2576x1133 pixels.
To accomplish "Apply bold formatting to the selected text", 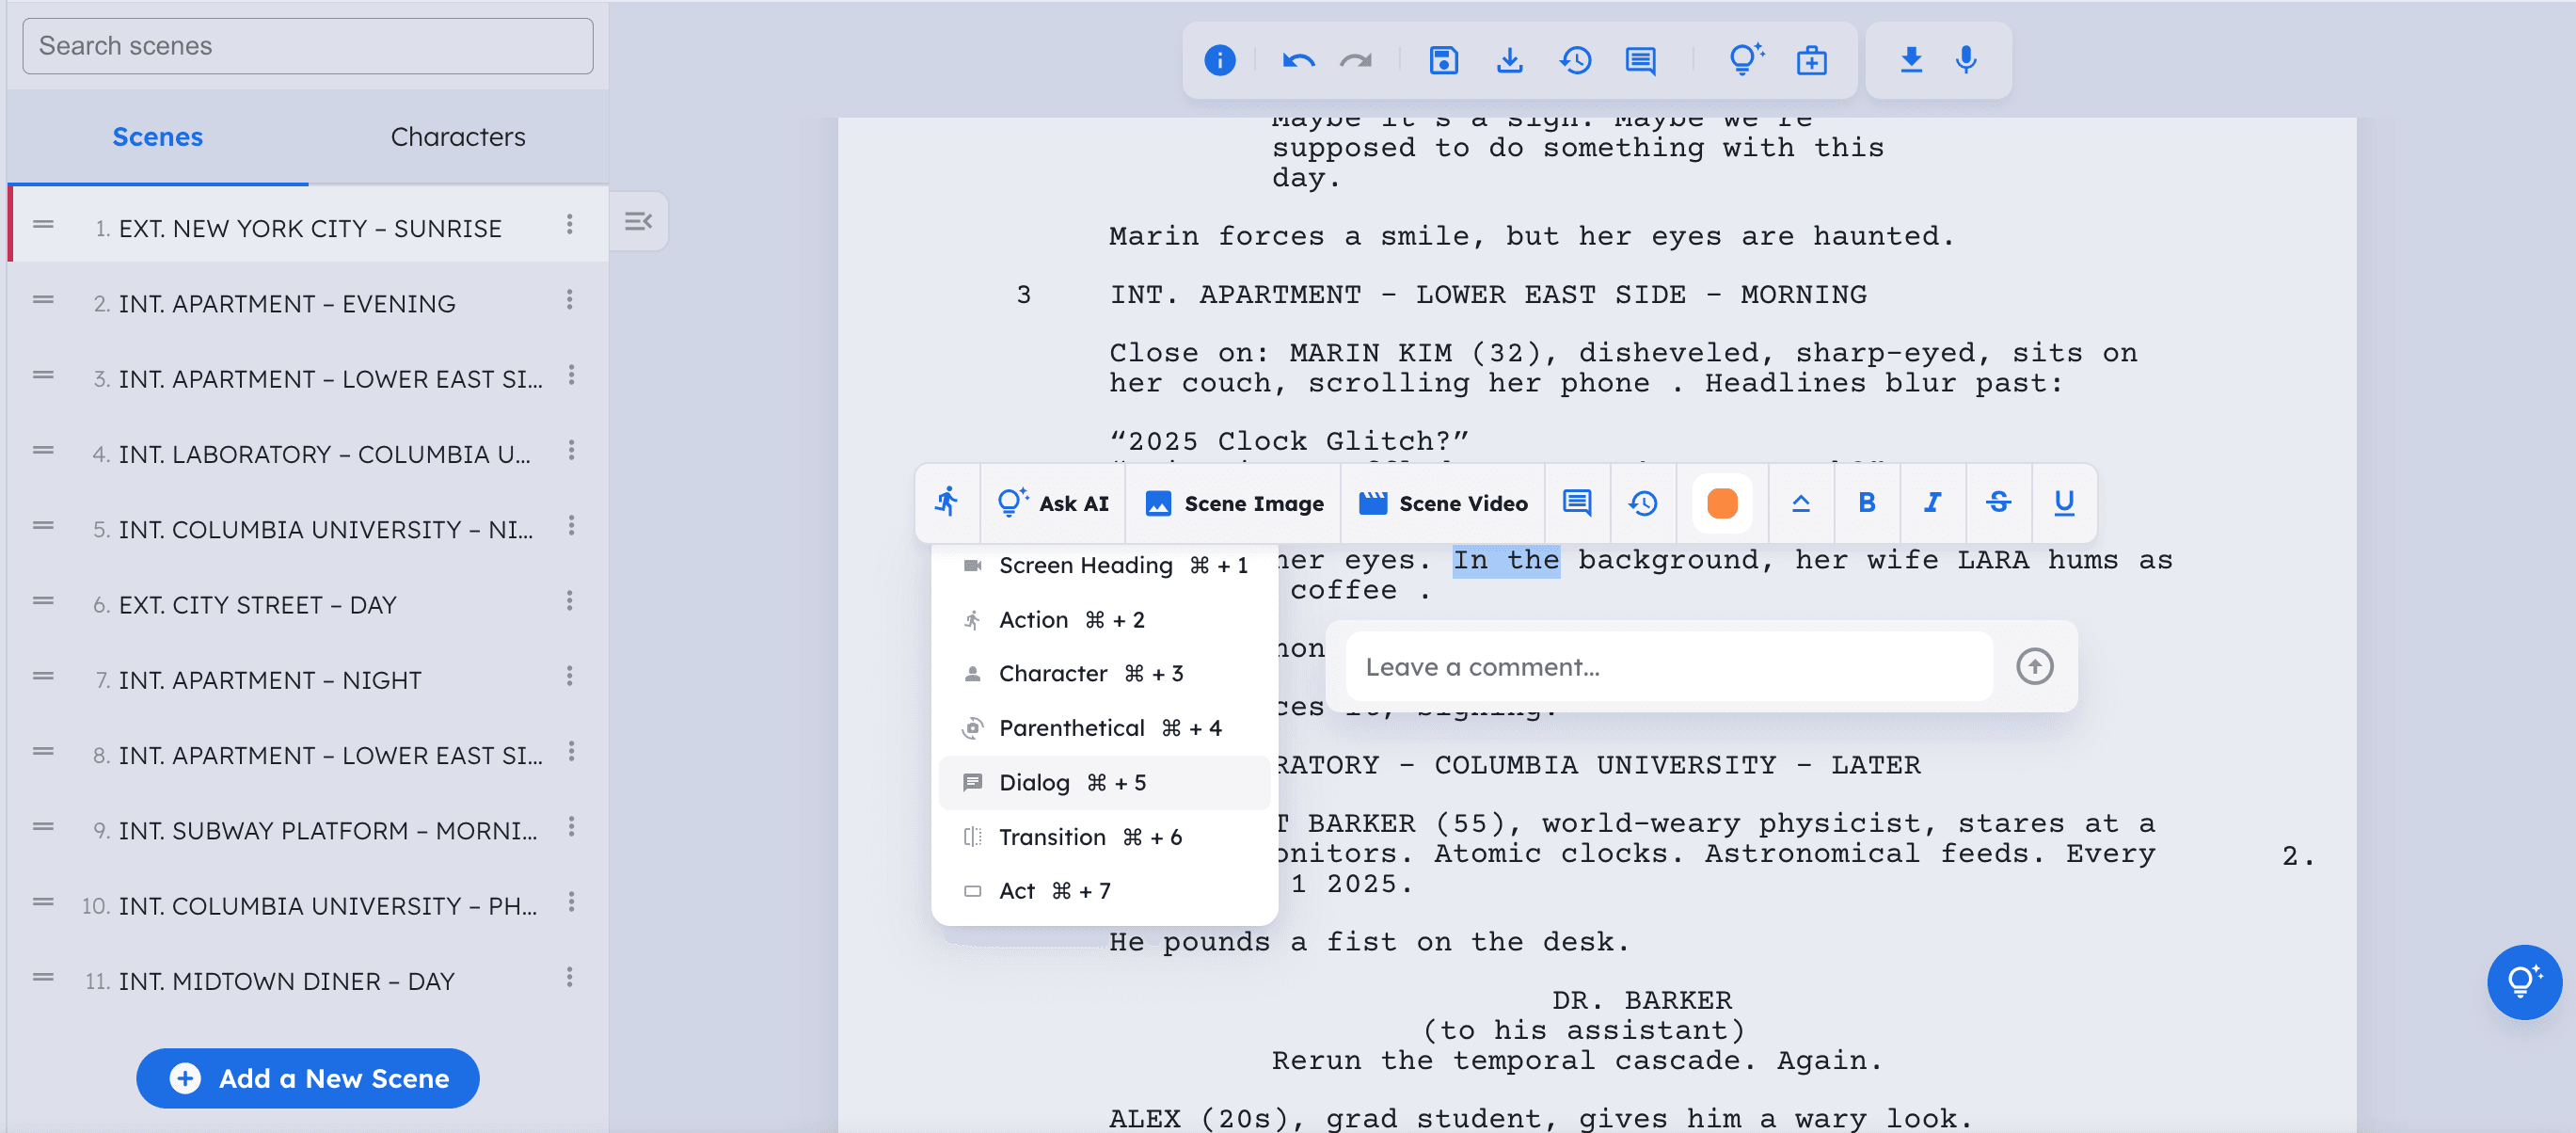I will coord(1867,503).
